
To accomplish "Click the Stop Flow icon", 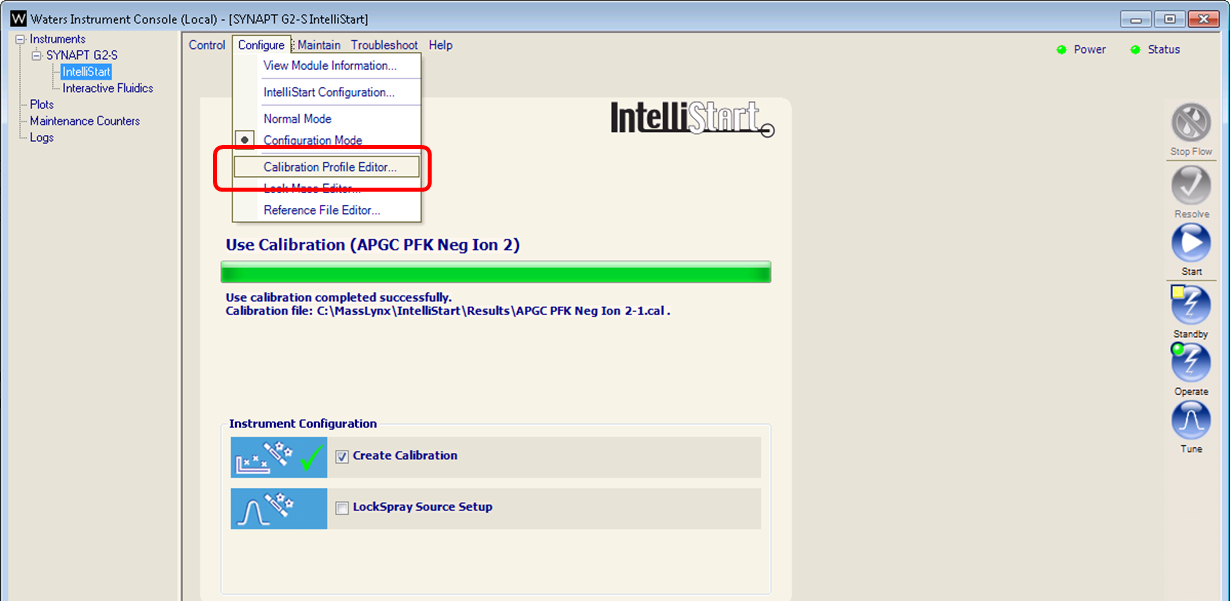I will tap(1191, 123).
